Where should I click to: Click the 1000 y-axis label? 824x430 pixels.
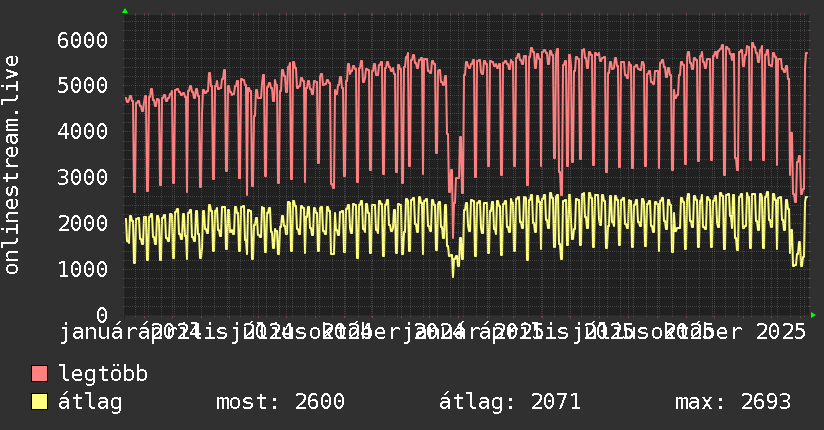coord(83,269)
